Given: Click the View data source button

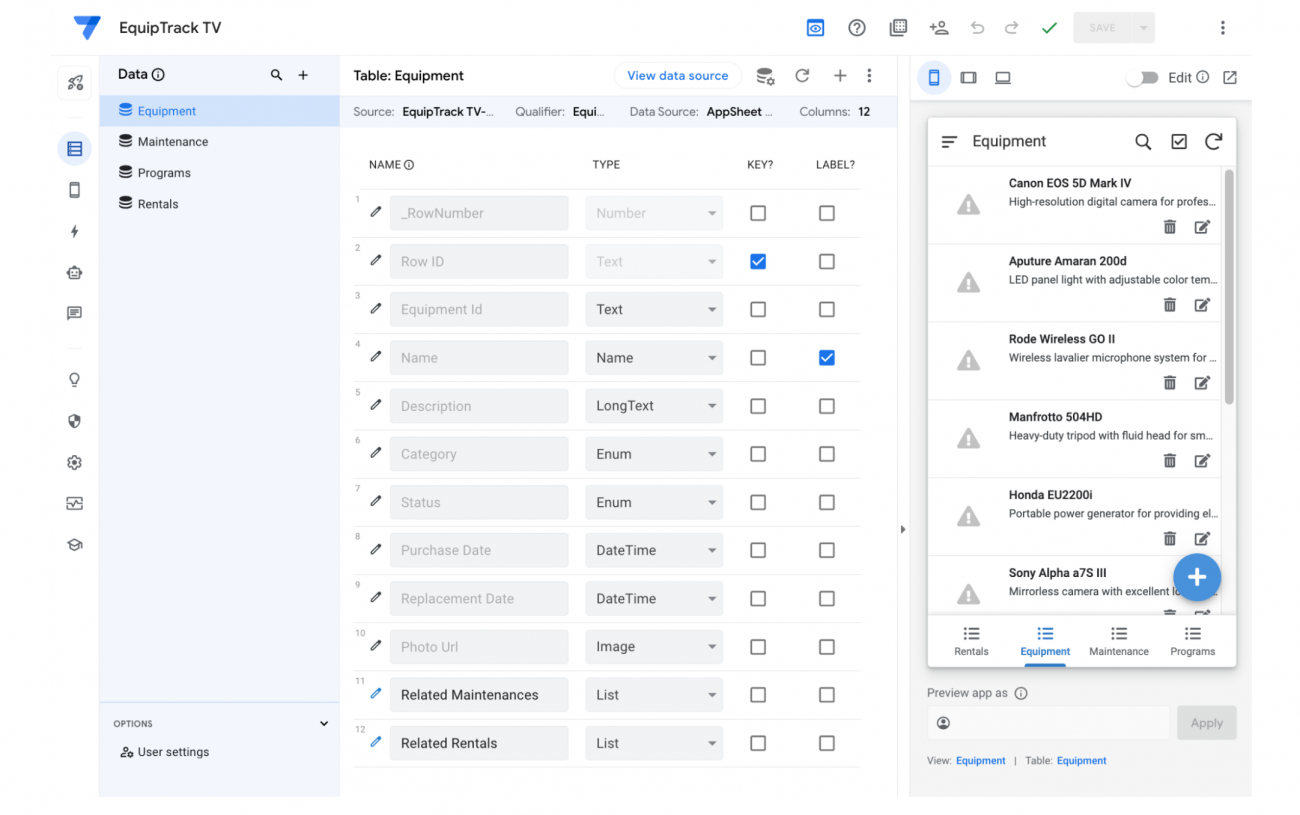Looking at the screenshot, I should coord(678,76).
